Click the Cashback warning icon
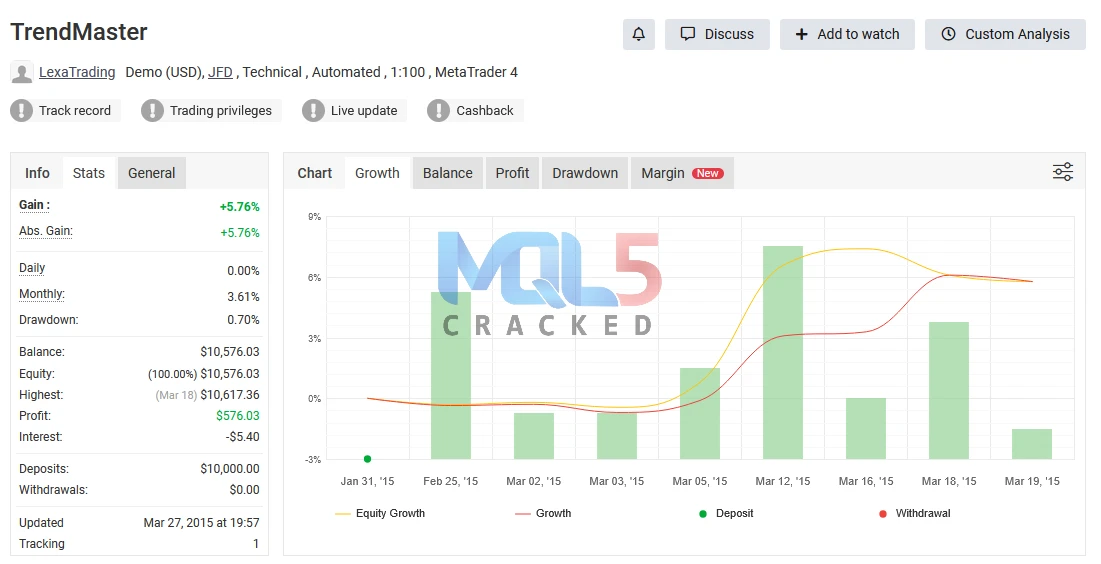This screenshot has height=564, width=1101. pyautogui.click(x=438, y=111)
